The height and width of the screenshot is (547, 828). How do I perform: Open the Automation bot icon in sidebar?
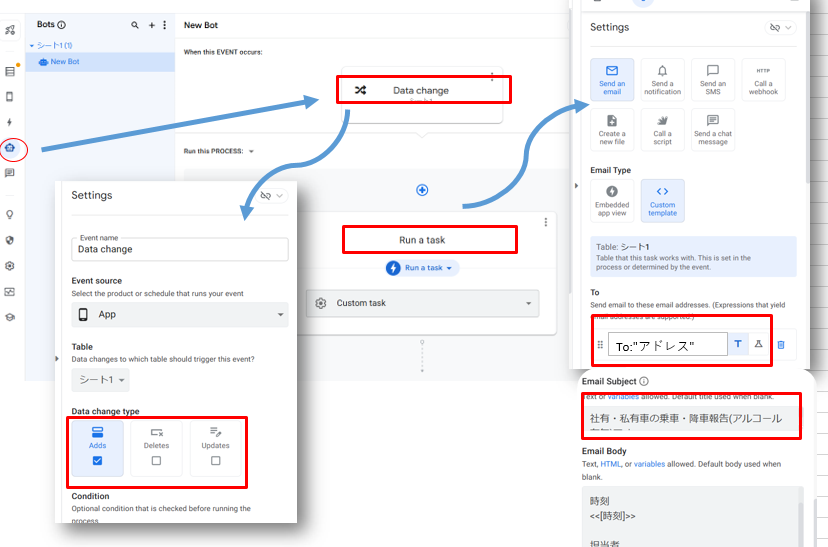coord(10,148)
